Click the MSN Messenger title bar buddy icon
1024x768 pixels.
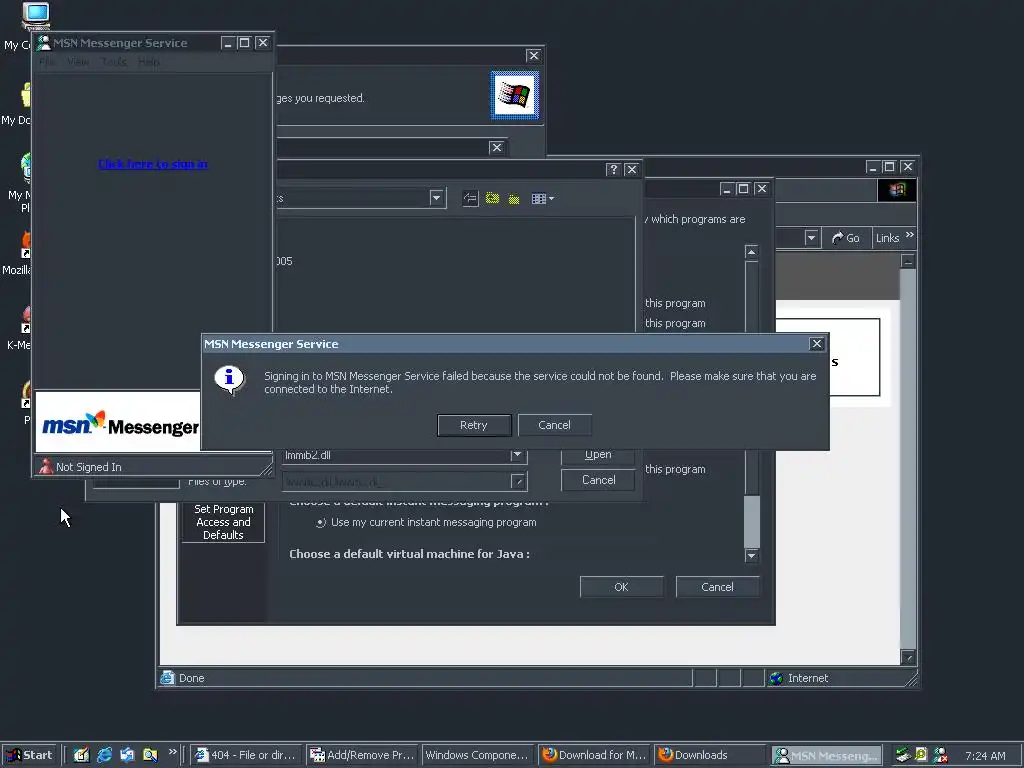click(44, 43)
